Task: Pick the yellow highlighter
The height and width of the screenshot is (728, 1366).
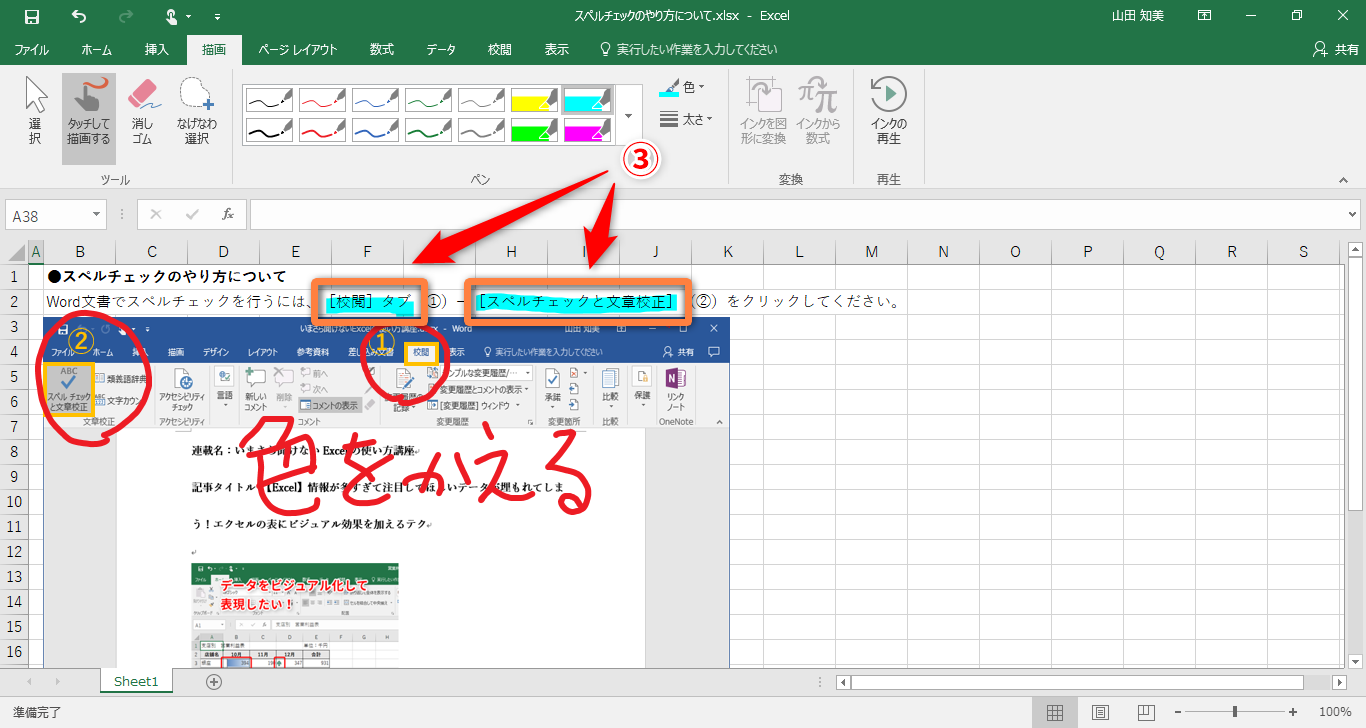Action: [x=534, y=100]
